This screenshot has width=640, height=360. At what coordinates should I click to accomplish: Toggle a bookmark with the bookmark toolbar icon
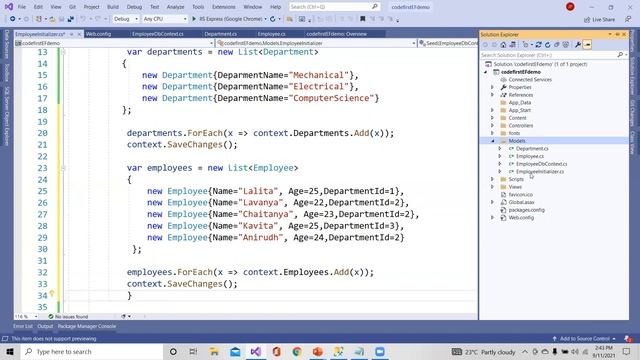click(x=362, y=19)
